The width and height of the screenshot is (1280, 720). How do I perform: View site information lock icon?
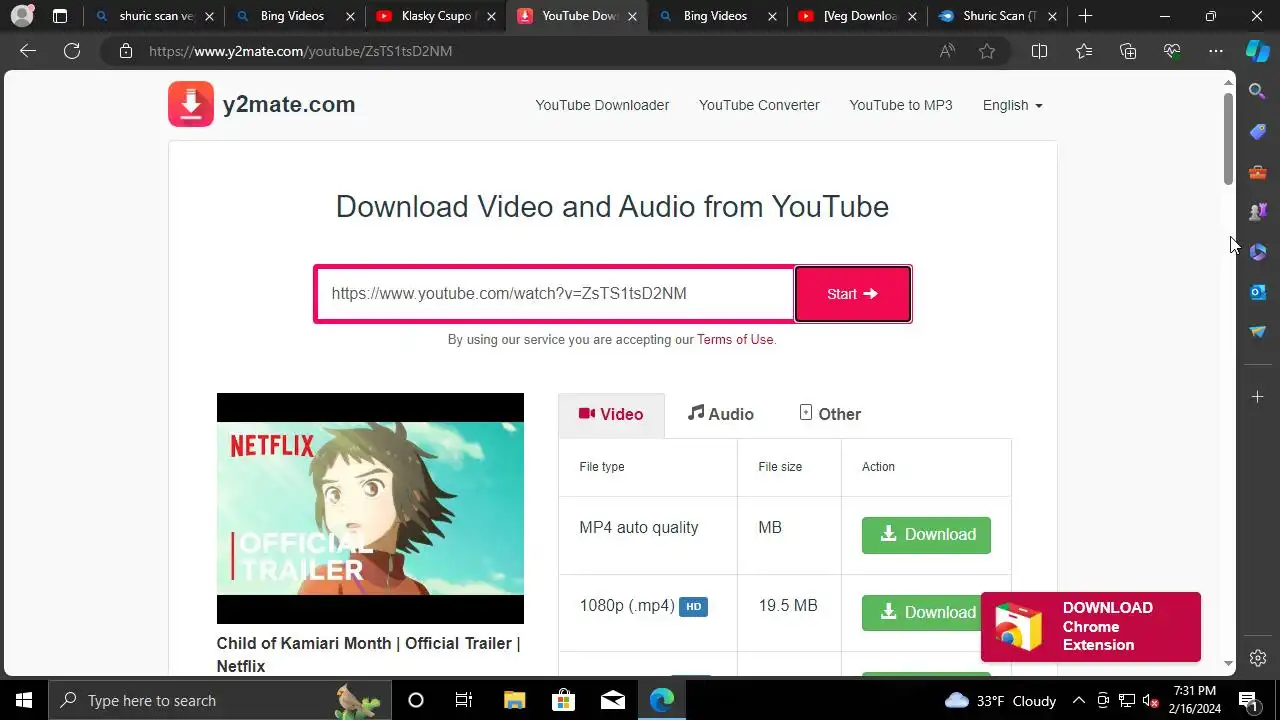pyautogui.click(x=125, y=51)
